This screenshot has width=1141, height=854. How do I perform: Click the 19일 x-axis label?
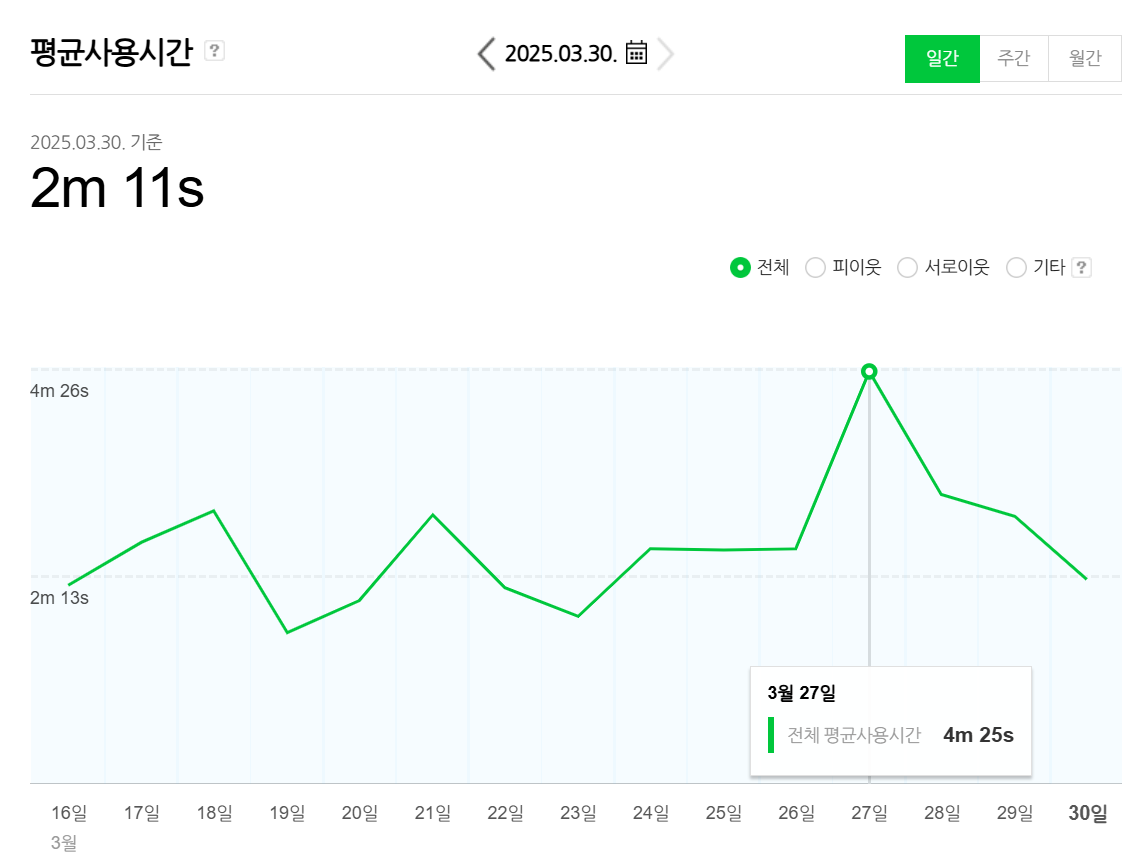tap(287, 813)
